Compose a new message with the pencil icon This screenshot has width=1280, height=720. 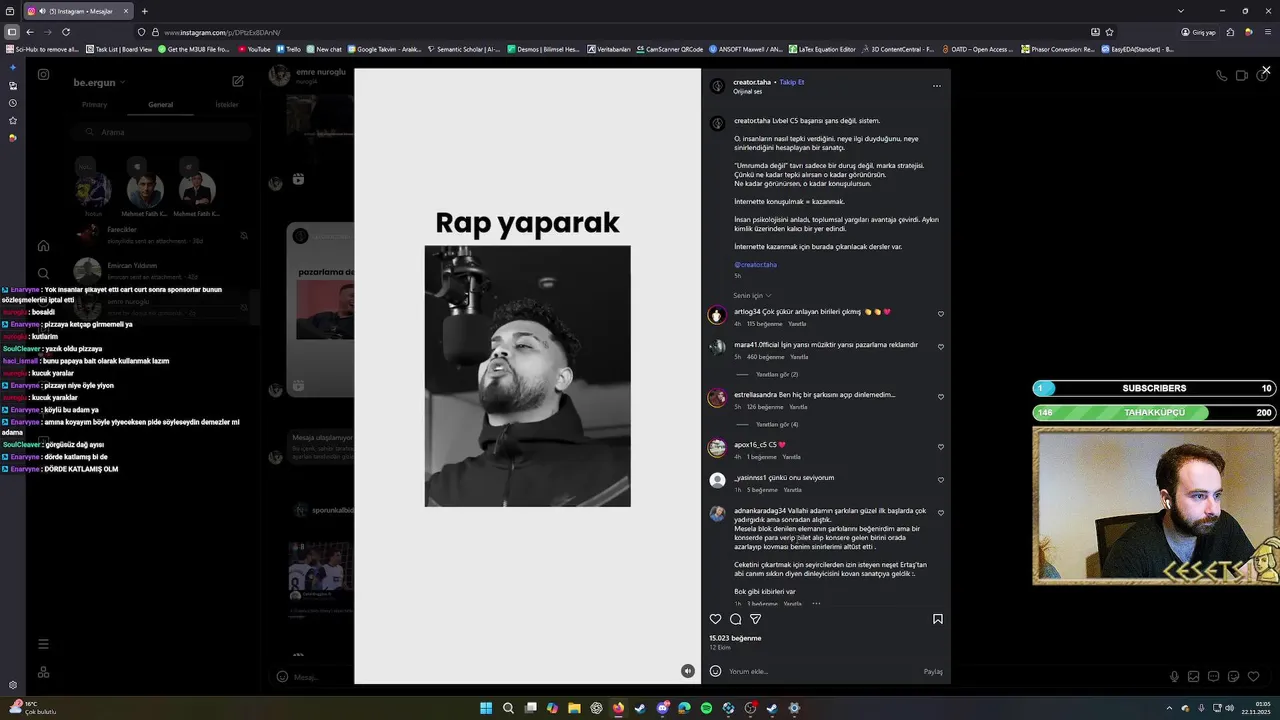(238, 81)
